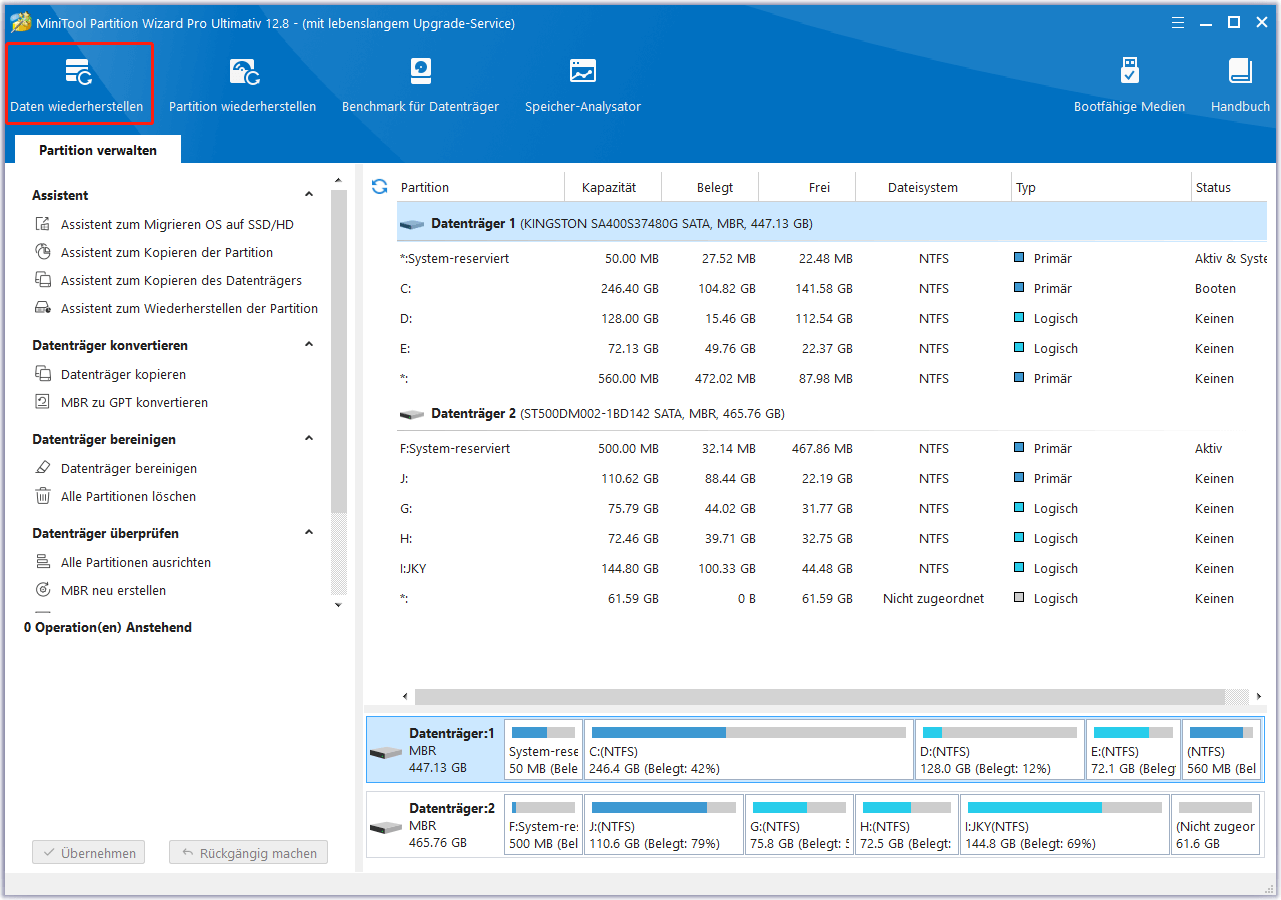Open Daten wiederherstellen tool
This screenshot has width=1281, height=900.
tap(78, 84)
